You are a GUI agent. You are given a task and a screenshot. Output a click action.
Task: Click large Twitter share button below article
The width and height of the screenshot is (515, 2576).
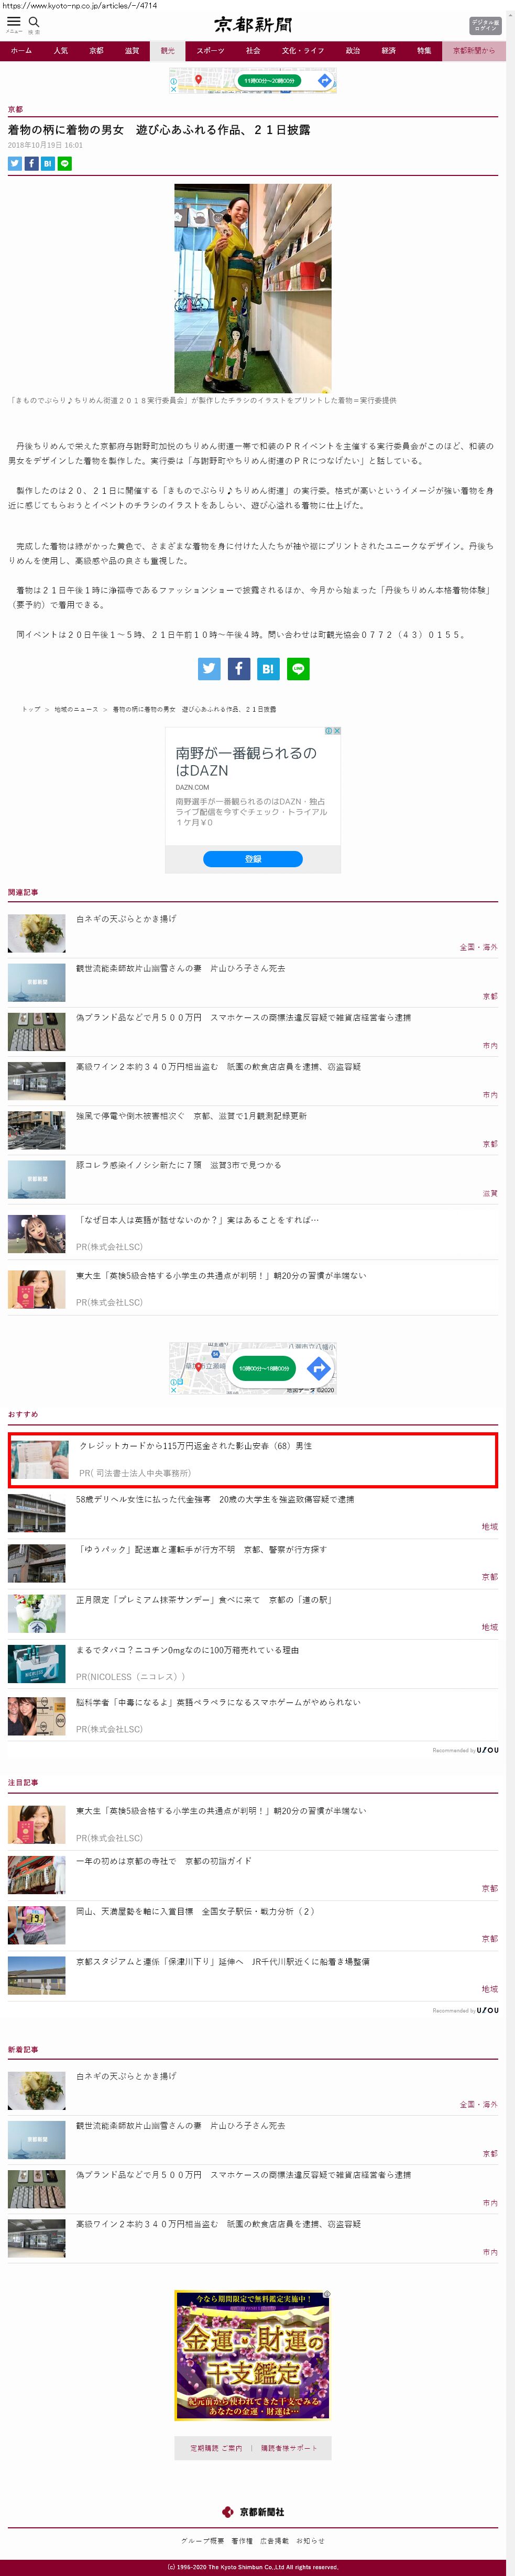pyautogui.click(x=209, y=668)
